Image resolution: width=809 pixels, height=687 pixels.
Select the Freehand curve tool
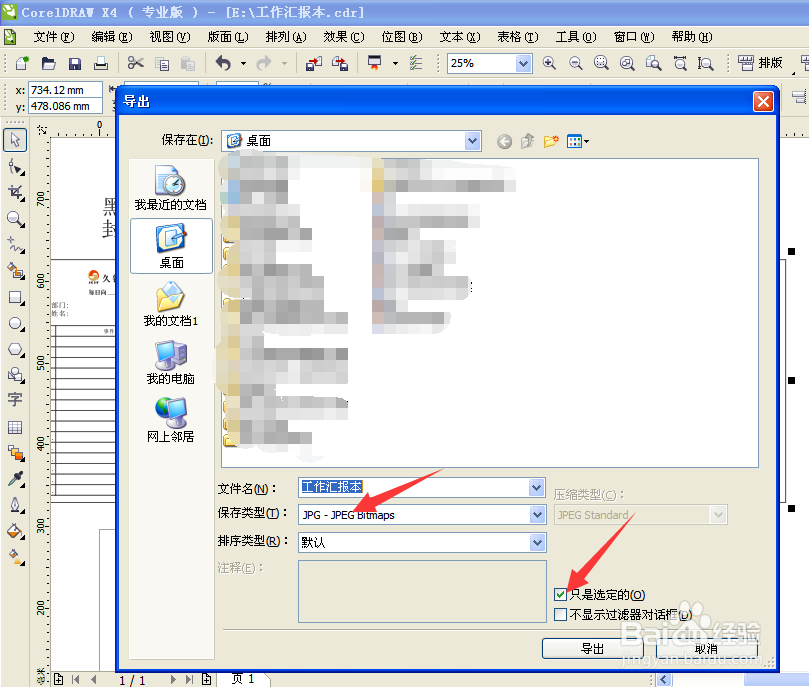click(x=15, y=245)
